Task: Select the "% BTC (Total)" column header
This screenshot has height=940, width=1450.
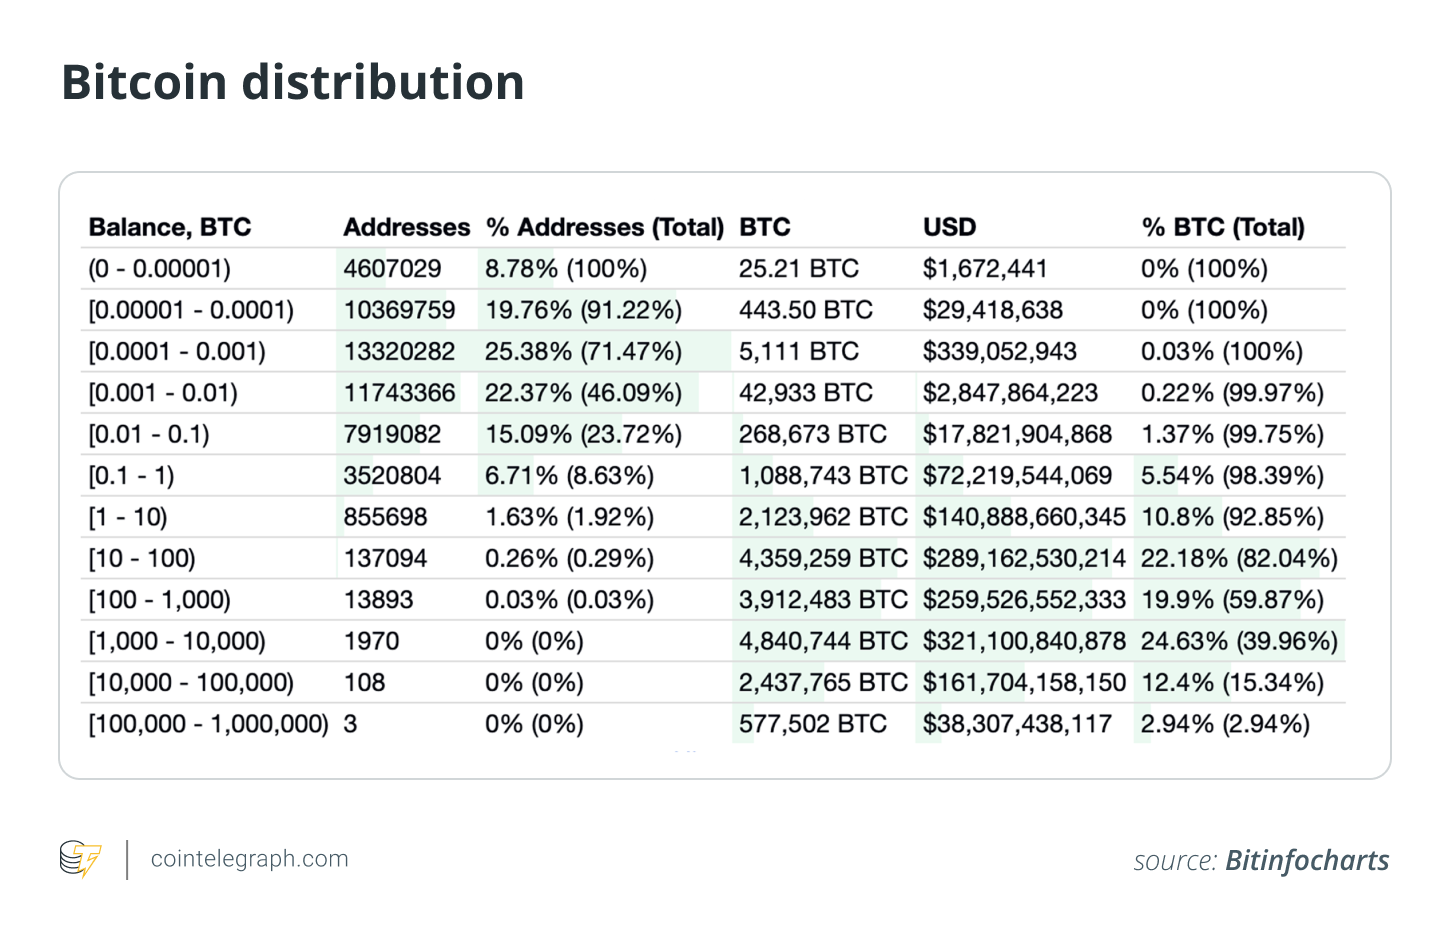Action: coord(1223,227)
